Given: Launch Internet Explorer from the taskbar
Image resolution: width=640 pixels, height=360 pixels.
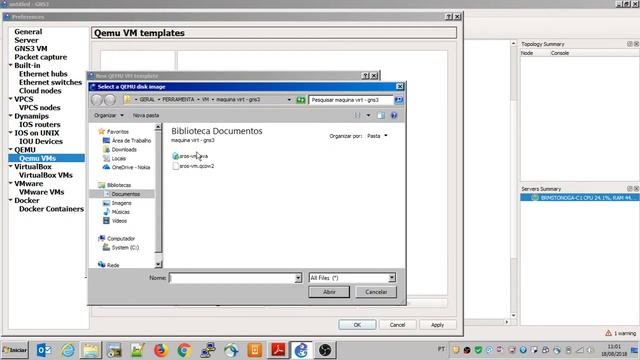Looking at the screenshot, I should [68, 350].
